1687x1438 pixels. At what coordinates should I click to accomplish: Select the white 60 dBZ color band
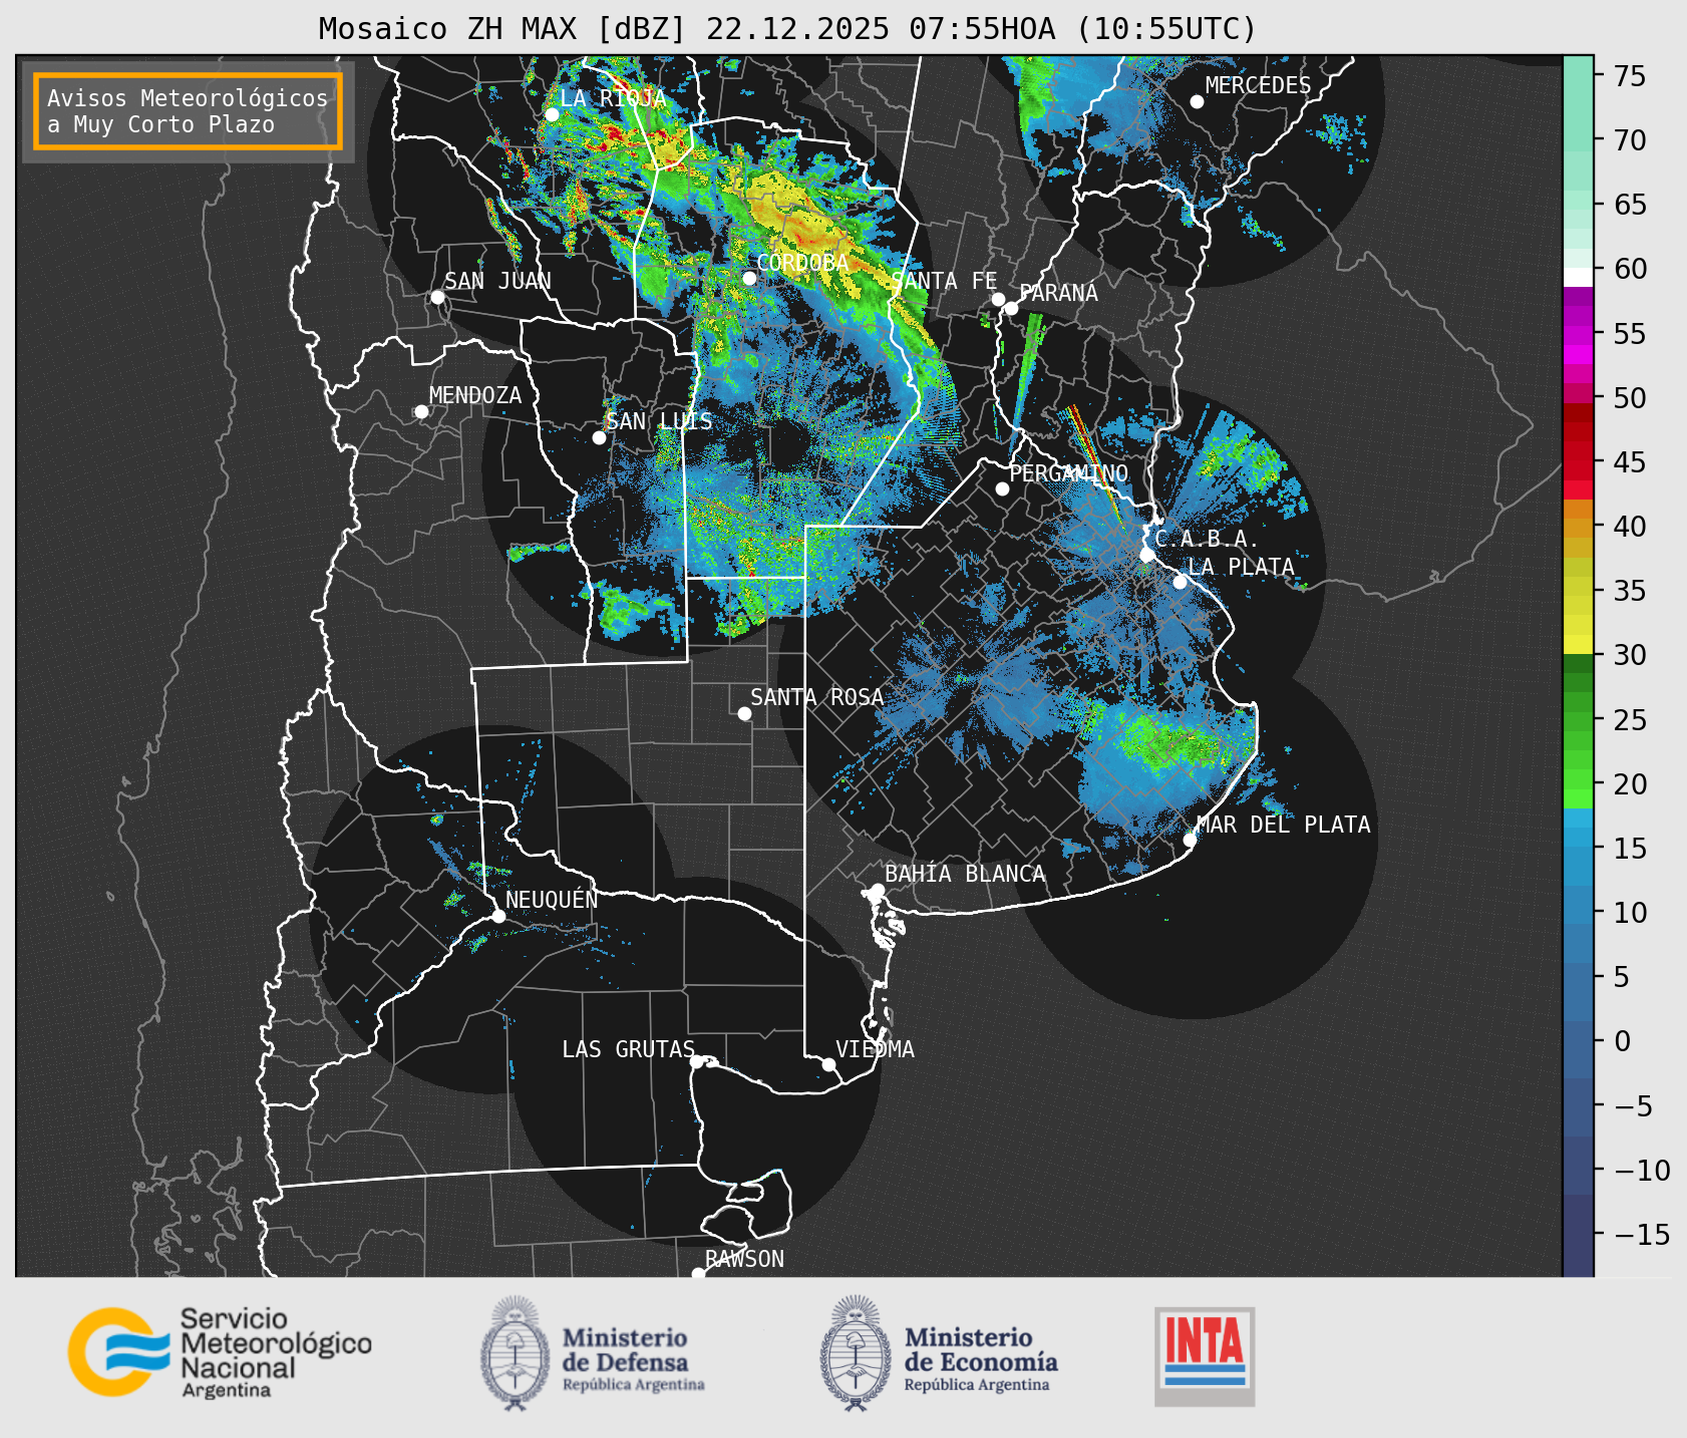pos(1578,277)
